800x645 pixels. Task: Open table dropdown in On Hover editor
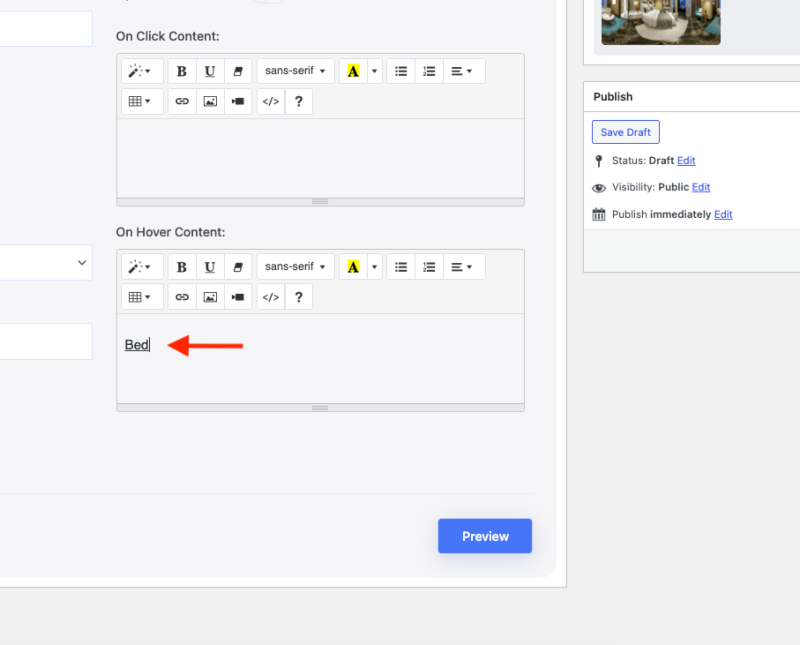click(142, 297)
